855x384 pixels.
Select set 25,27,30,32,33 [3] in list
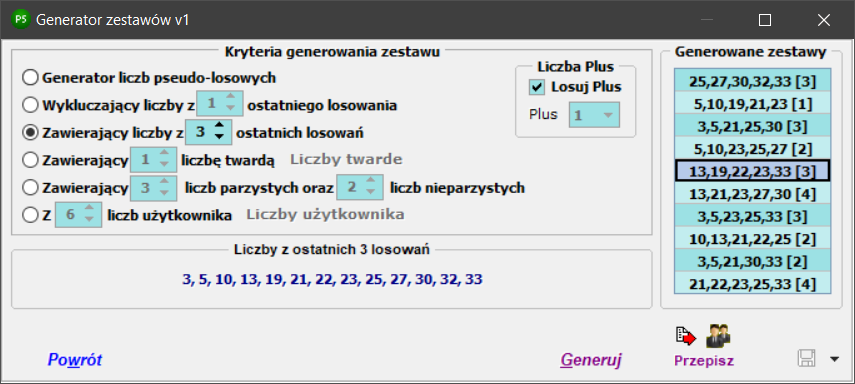click(x=752, y=81)
